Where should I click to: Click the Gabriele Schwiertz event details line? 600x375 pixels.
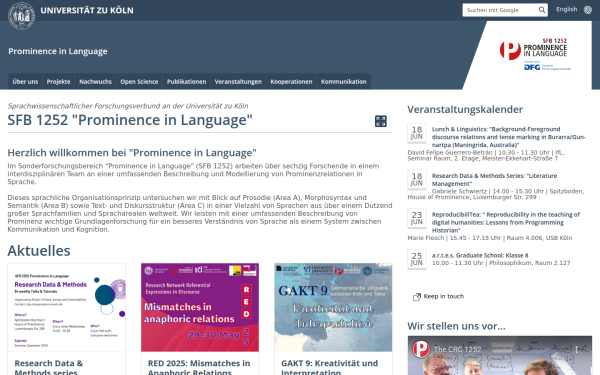496,194
